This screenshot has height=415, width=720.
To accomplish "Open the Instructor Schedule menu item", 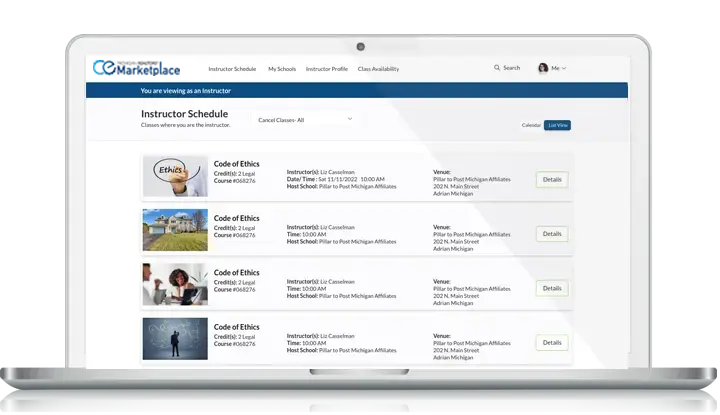I will (232, 69).
